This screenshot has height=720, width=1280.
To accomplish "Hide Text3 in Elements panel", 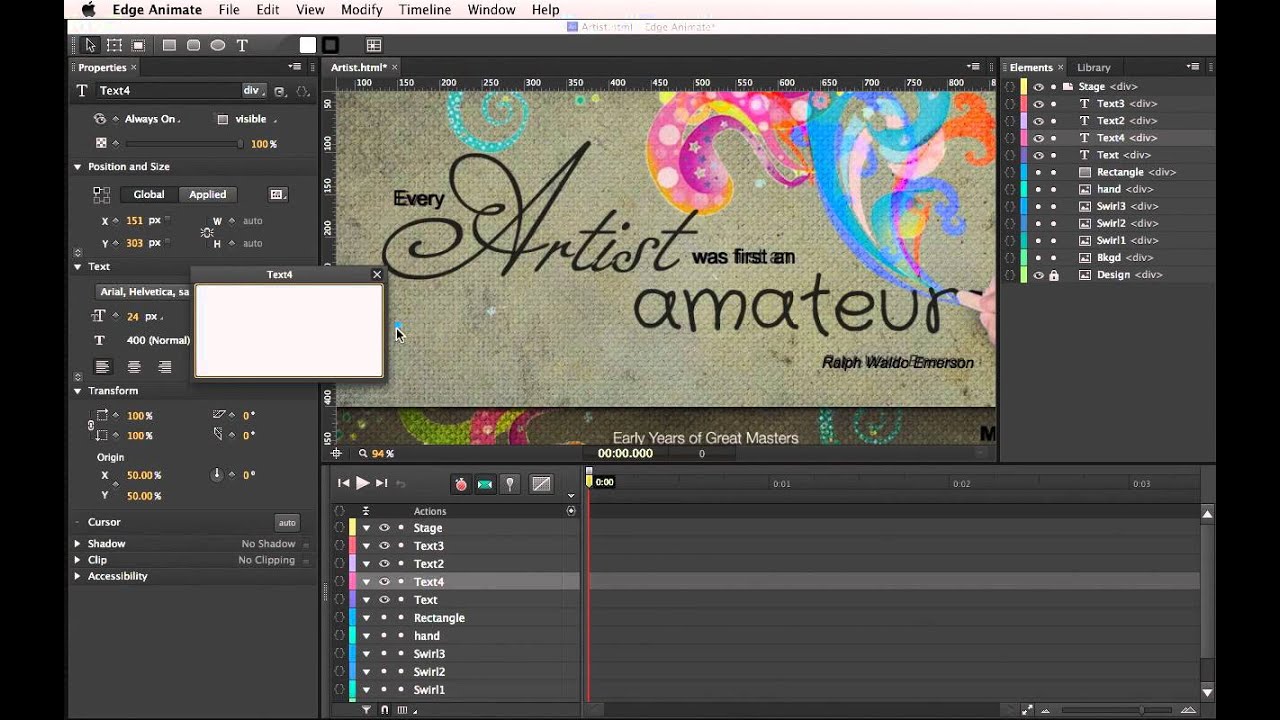I will (x=1038, y=103).
